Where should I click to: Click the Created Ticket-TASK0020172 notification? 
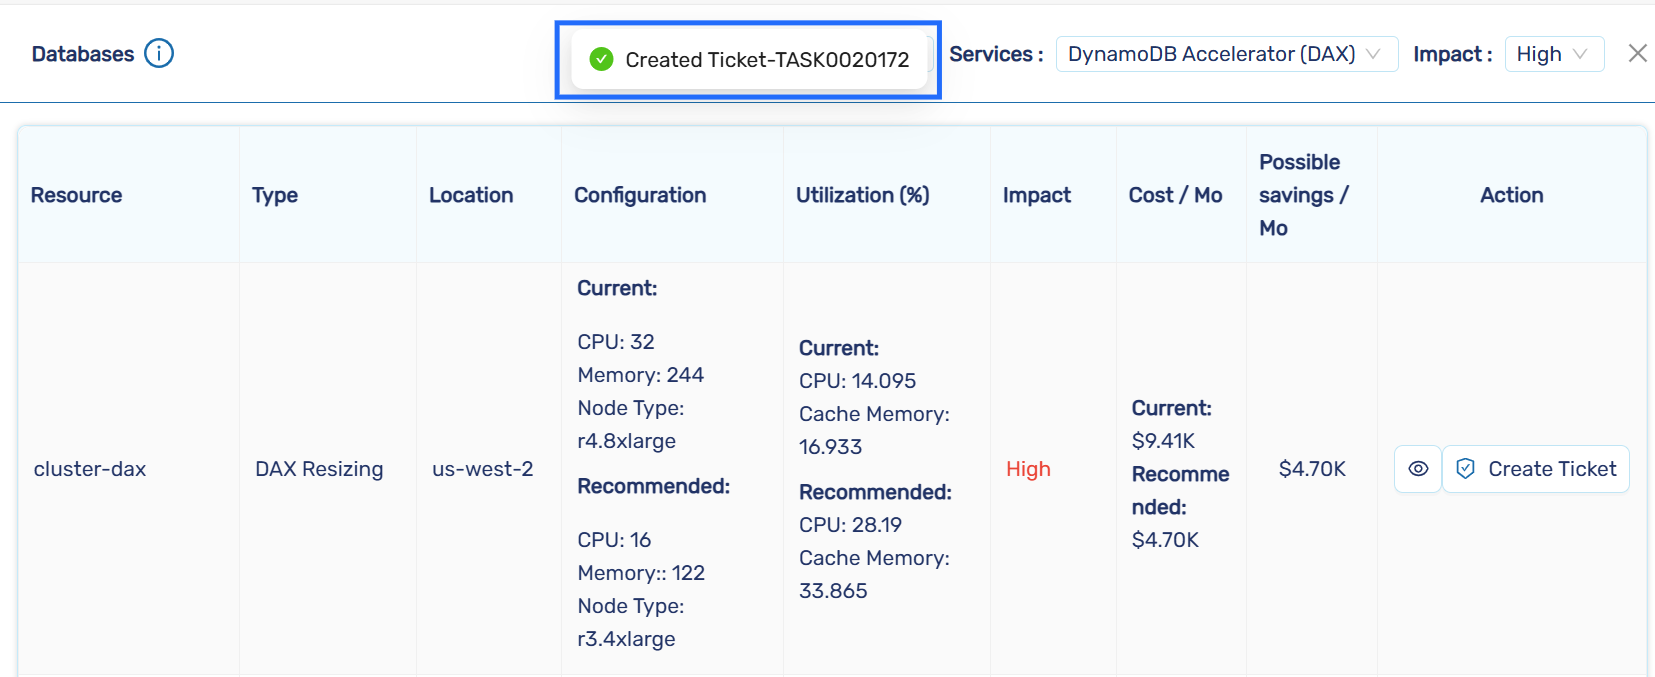766,60
